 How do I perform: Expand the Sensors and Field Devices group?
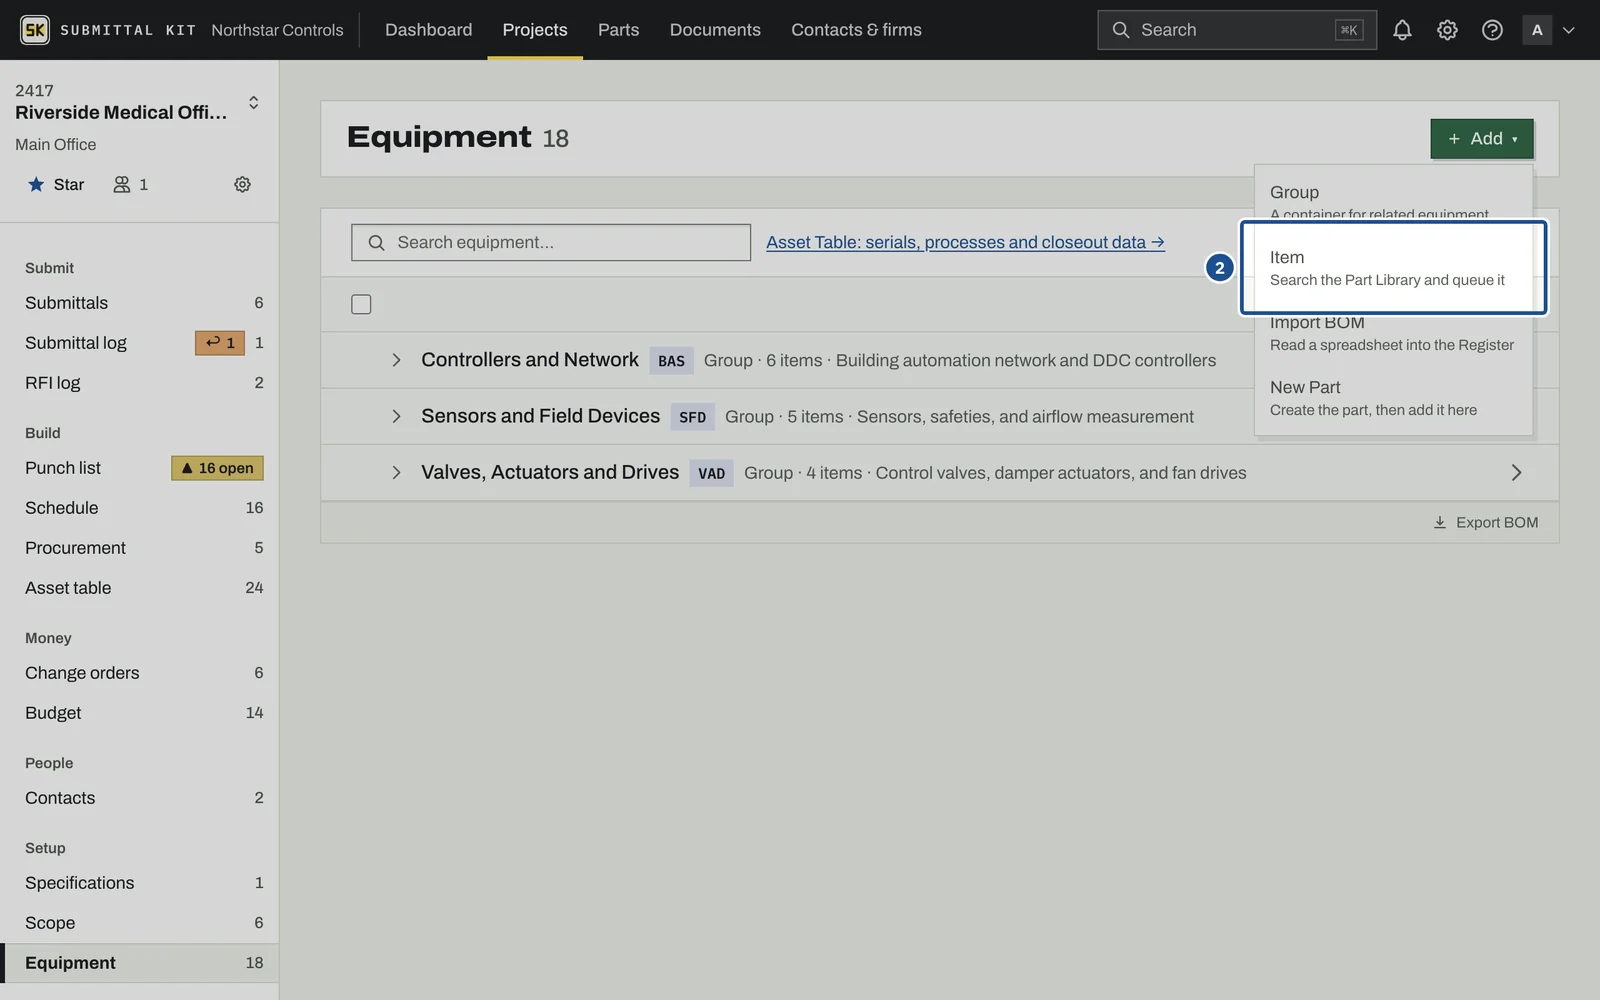(396, 416)
